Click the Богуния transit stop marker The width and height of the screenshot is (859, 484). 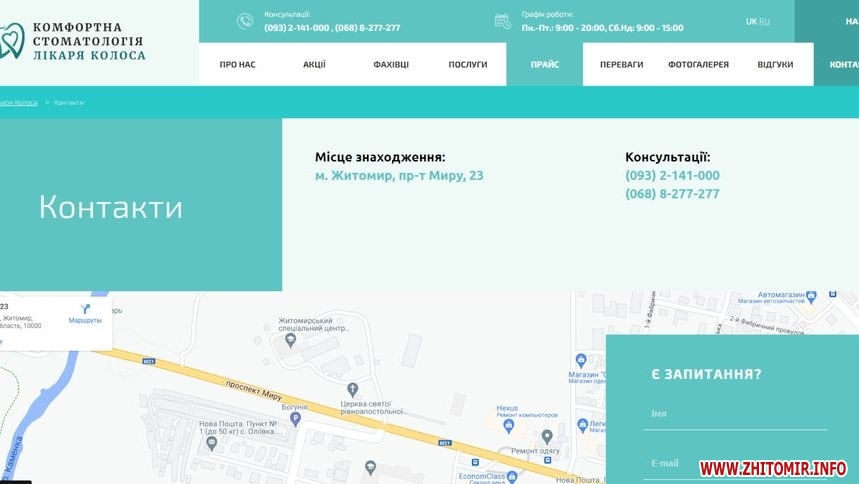point(295,420)
